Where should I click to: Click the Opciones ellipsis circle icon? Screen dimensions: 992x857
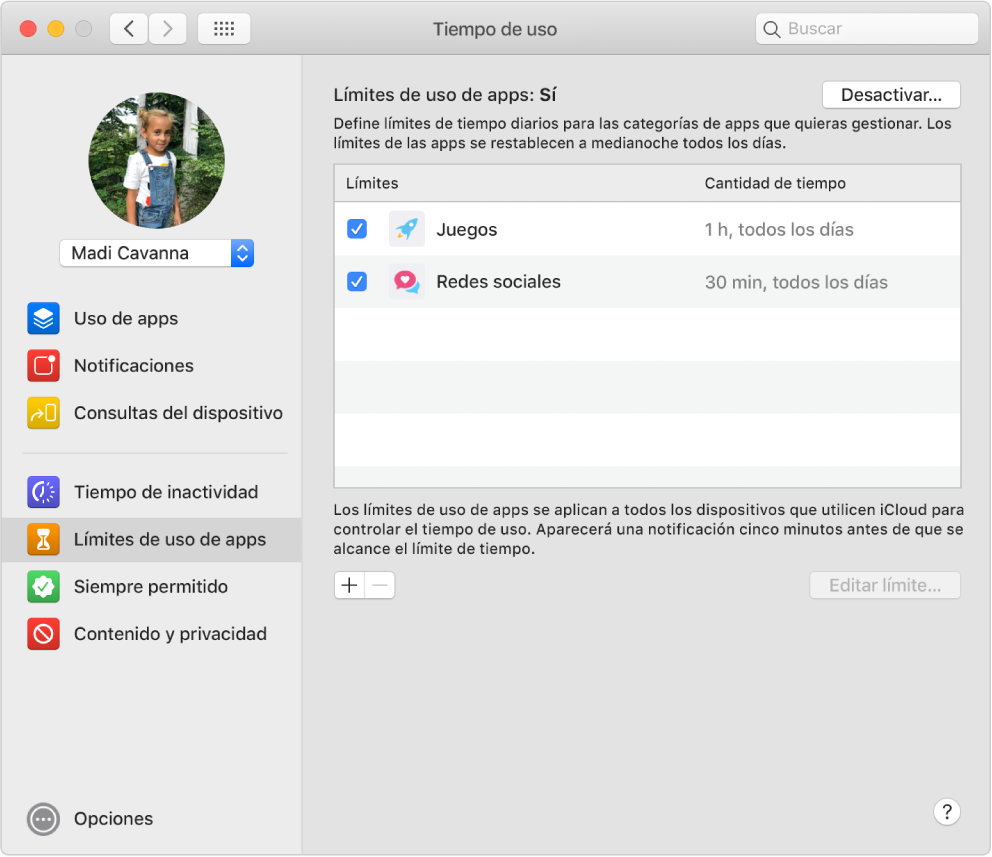(x=43, y=819)
